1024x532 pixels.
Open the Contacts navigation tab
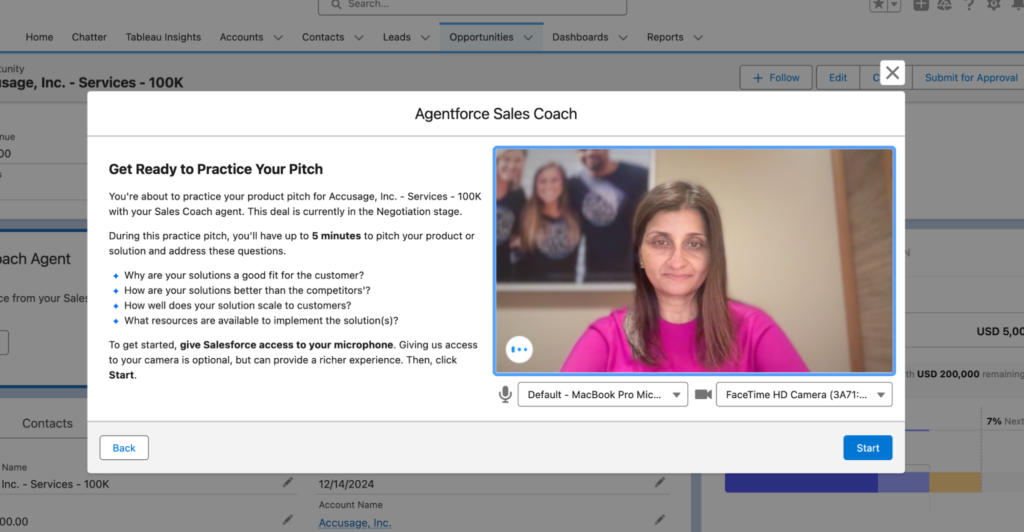323,37
